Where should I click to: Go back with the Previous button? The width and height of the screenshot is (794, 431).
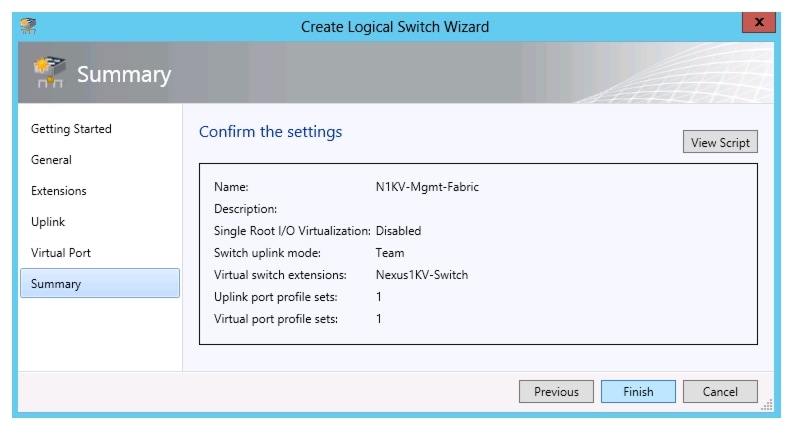(556, 392)
